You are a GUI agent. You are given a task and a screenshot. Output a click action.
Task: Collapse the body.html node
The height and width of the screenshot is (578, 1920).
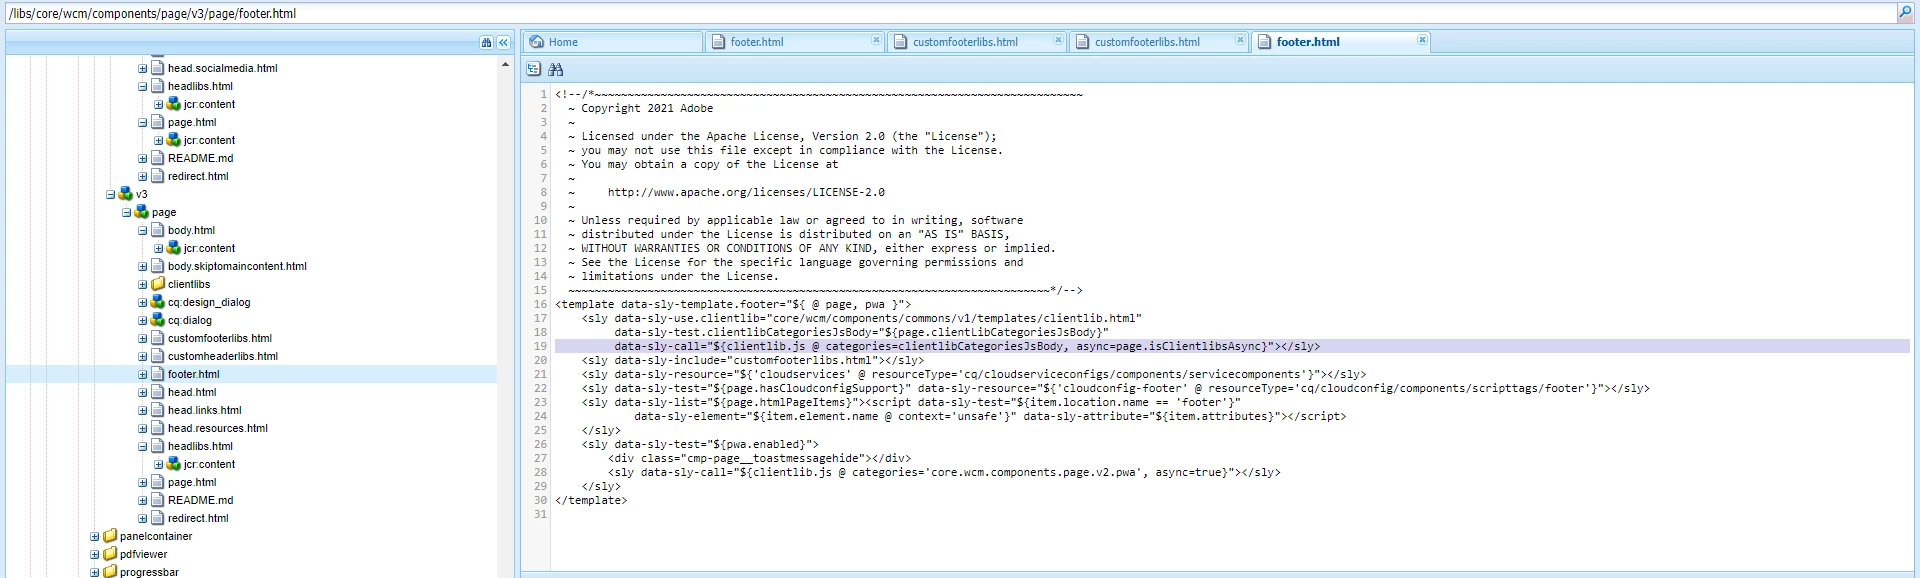(143, 230)
